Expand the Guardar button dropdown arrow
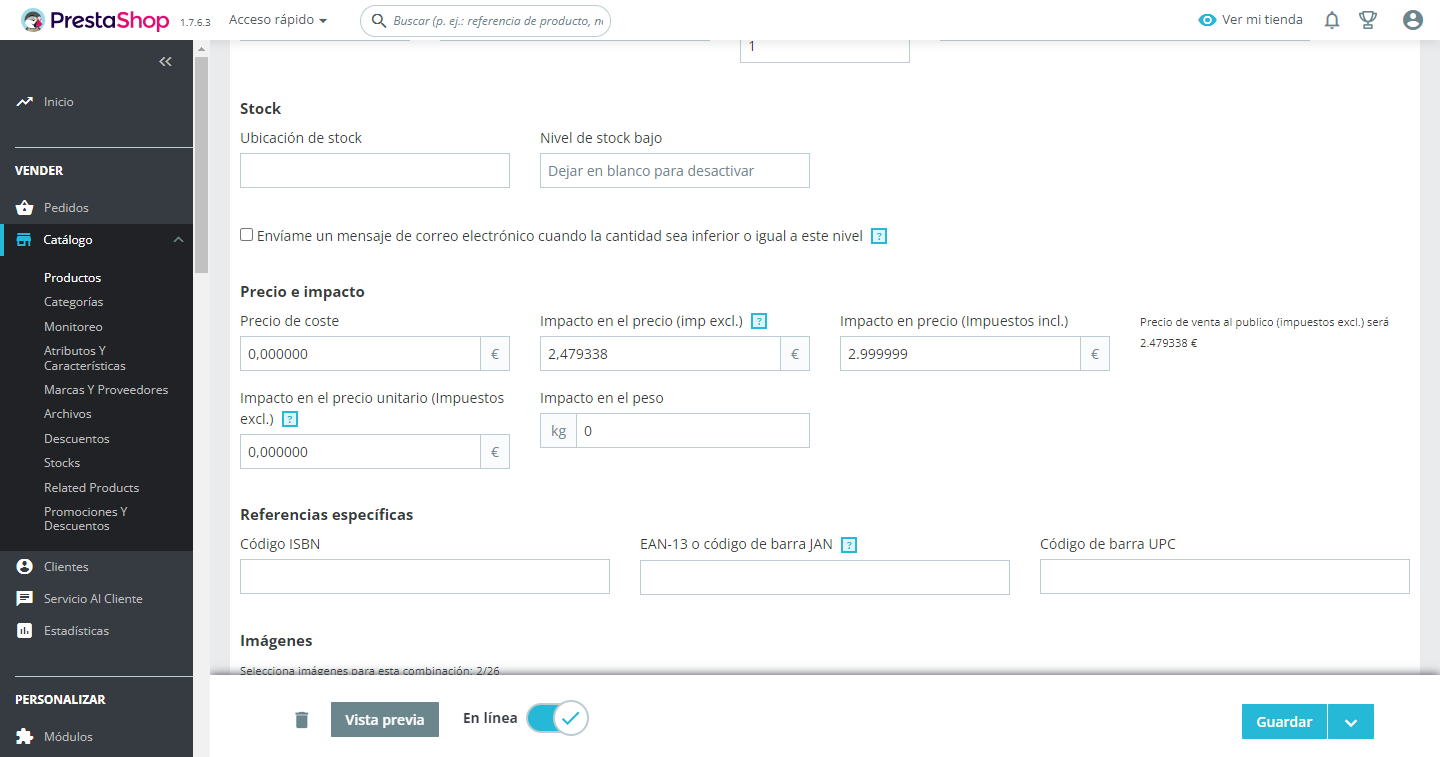 (1351, 722)
